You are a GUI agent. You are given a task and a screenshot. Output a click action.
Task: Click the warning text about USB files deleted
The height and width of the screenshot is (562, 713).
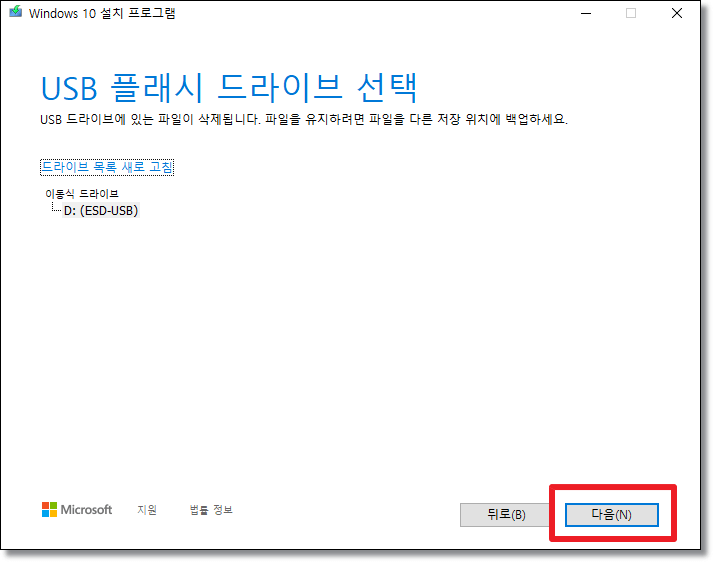[x=304, y=120]
